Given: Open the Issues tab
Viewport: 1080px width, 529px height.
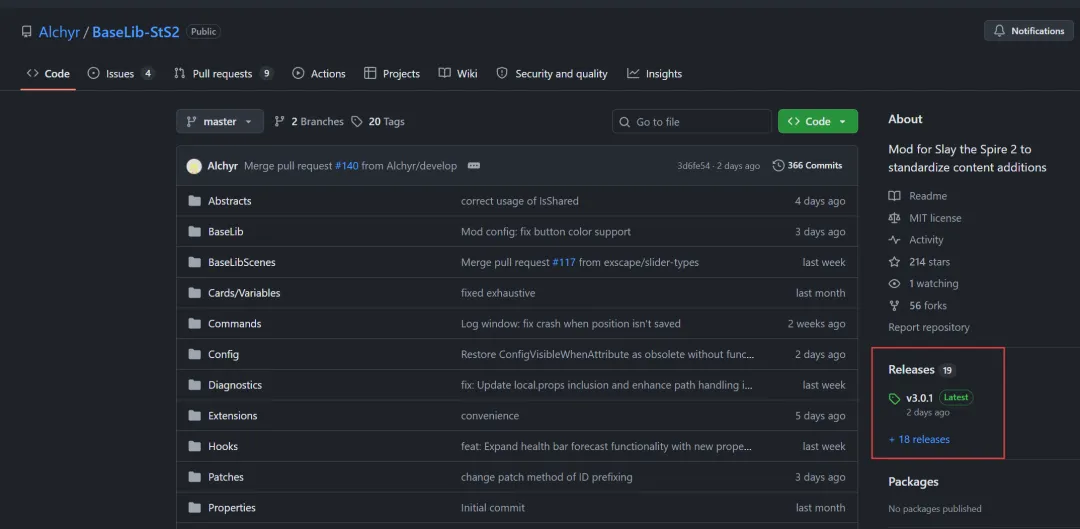Looking at the screenshot, I should 121,74.
